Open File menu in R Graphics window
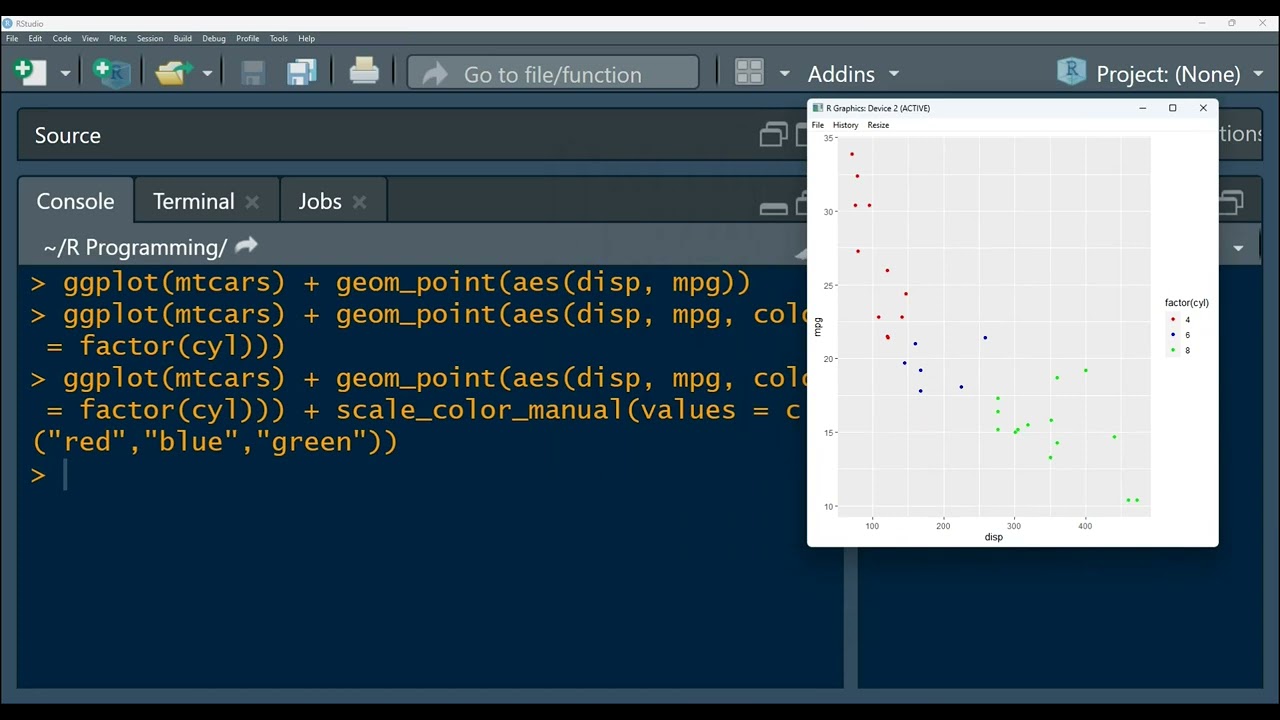Screen dimensions: 1280x720 [x=818, y=125]
